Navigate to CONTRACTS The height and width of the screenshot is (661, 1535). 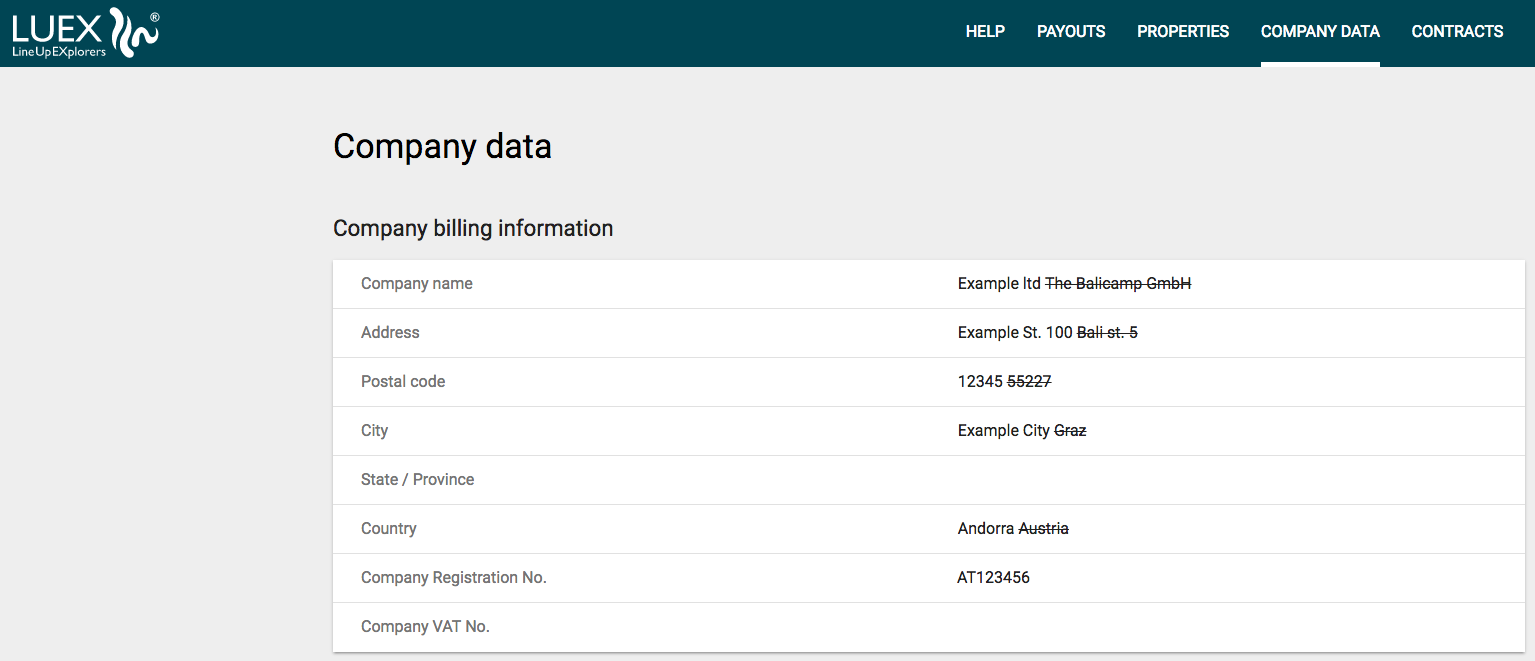point(1457,32)
